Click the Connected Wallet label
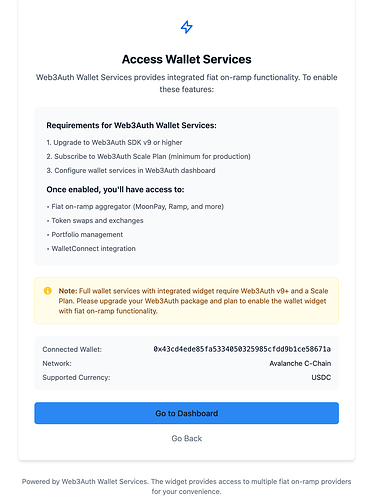This screenshot has width=369, height=500. (x=72, y=349)
